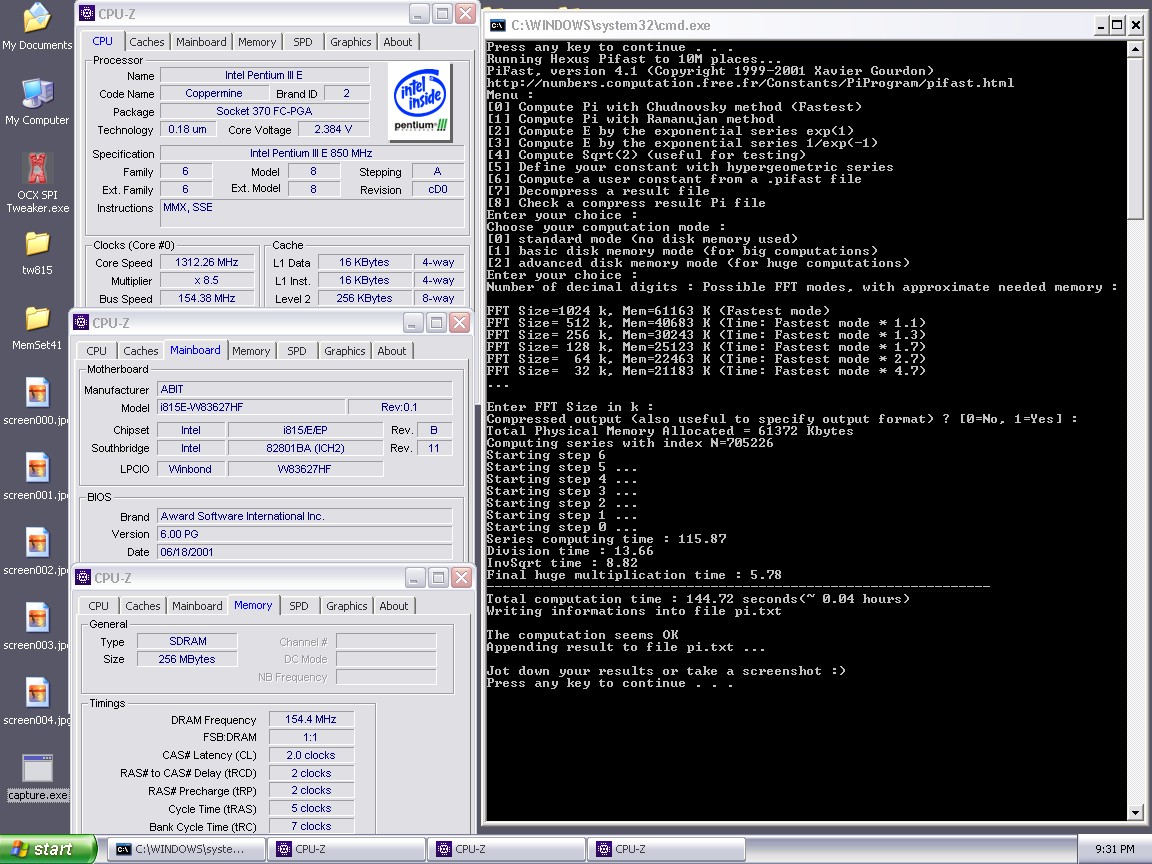
Task: Select the SPD tab in the Memory CPU-Z window
Action: [x=299, y=606]
